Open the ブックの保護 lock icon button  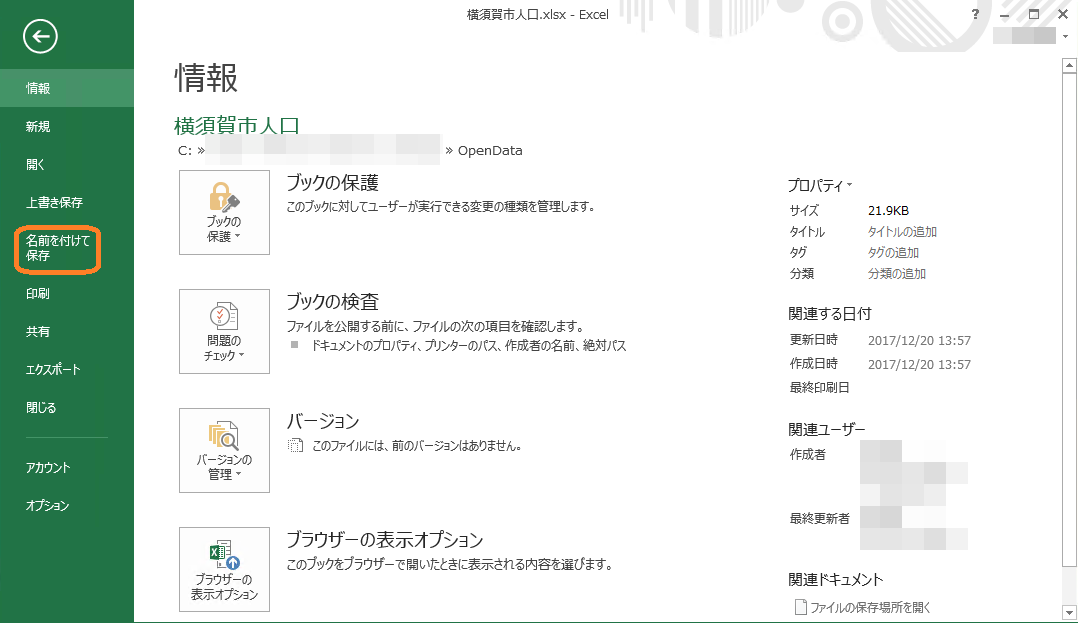coord(224,212)
